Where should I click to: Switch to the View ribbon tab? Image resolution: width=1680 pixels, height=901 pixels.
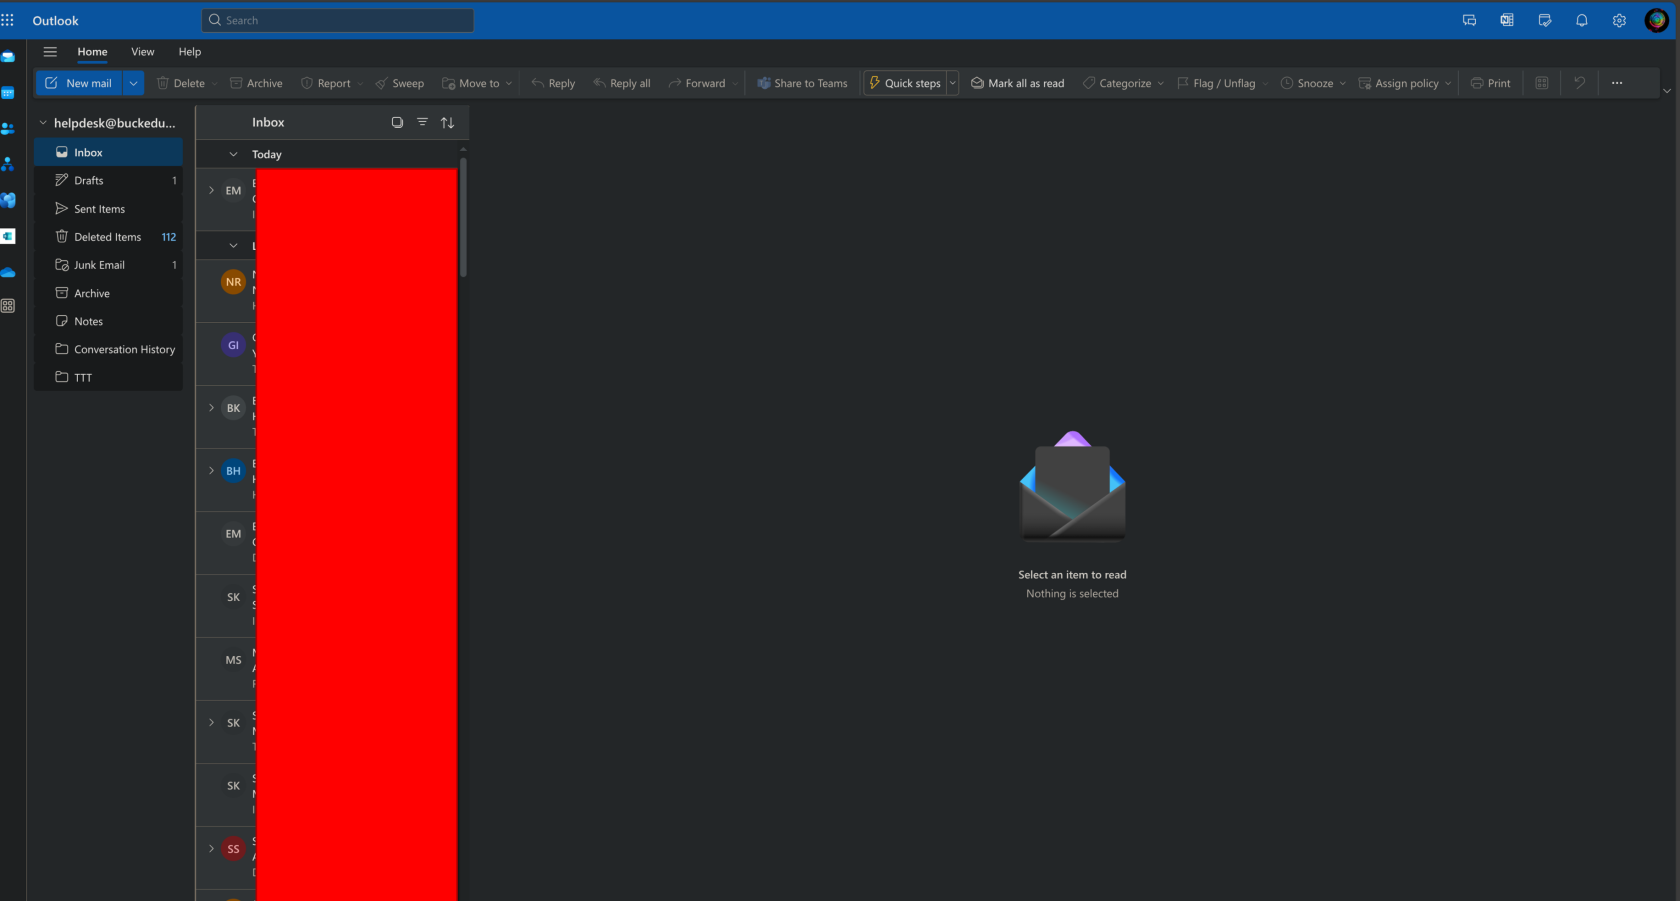[x=143, y=52]
